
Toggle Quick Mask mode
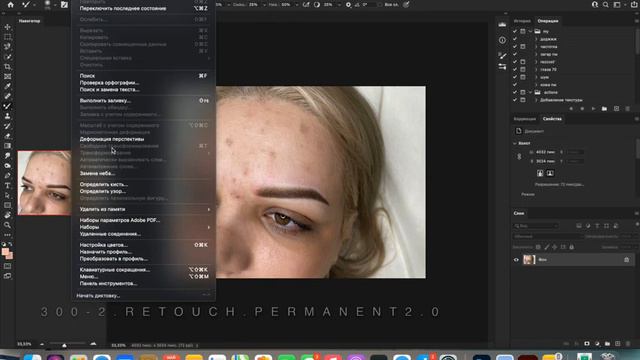pos(7,266)
